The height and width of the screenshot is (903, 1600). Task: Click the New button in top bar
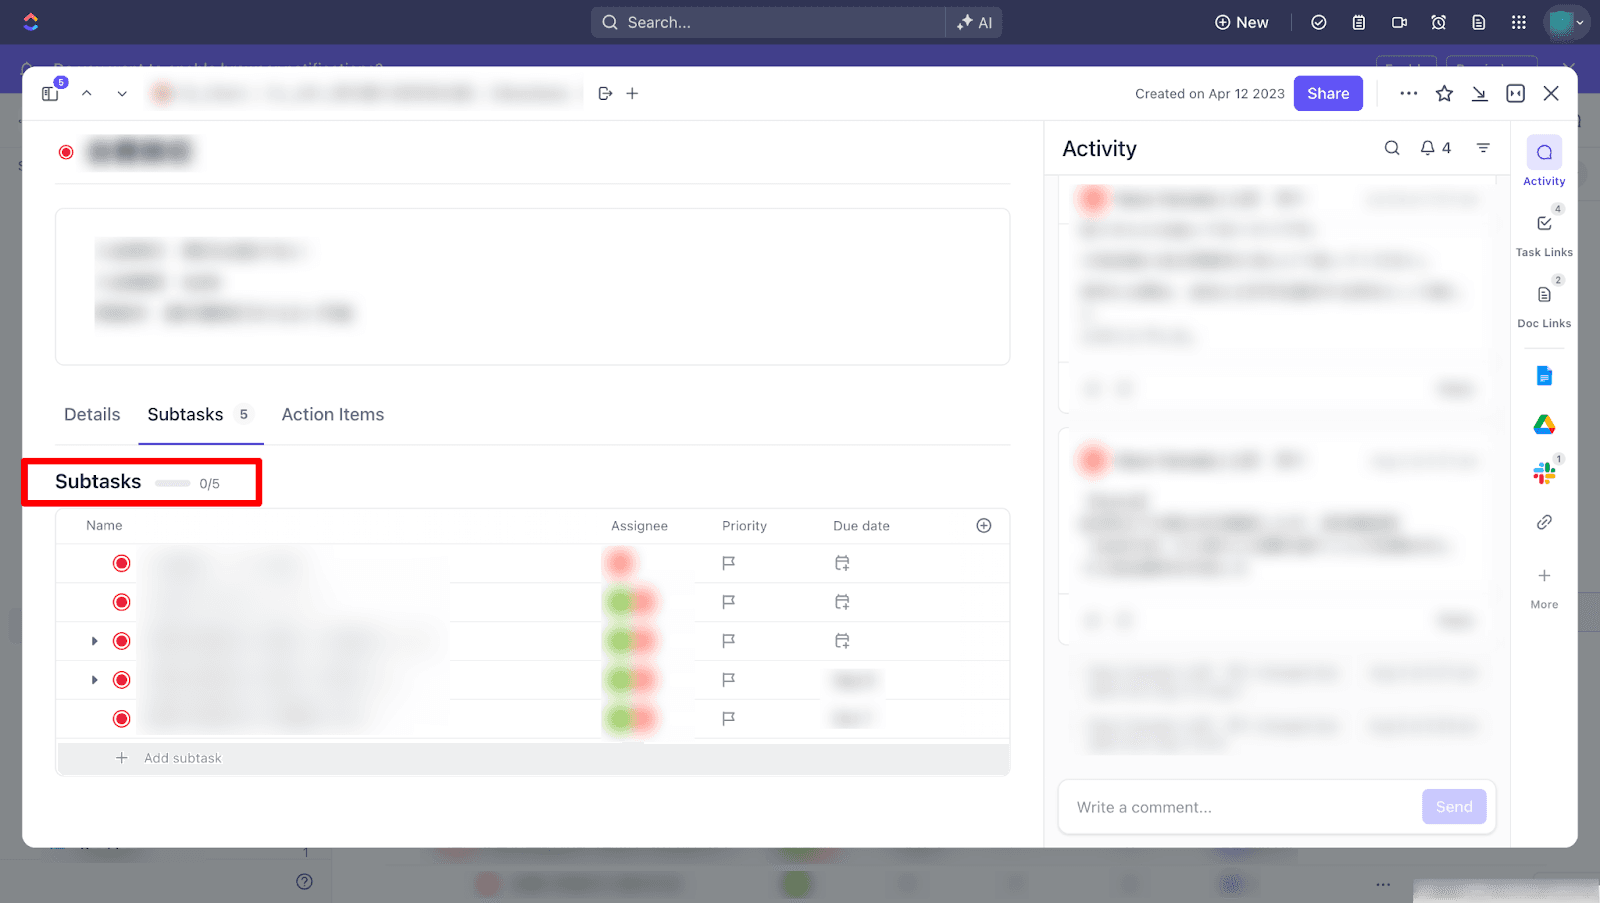(x=1241, y=22)
